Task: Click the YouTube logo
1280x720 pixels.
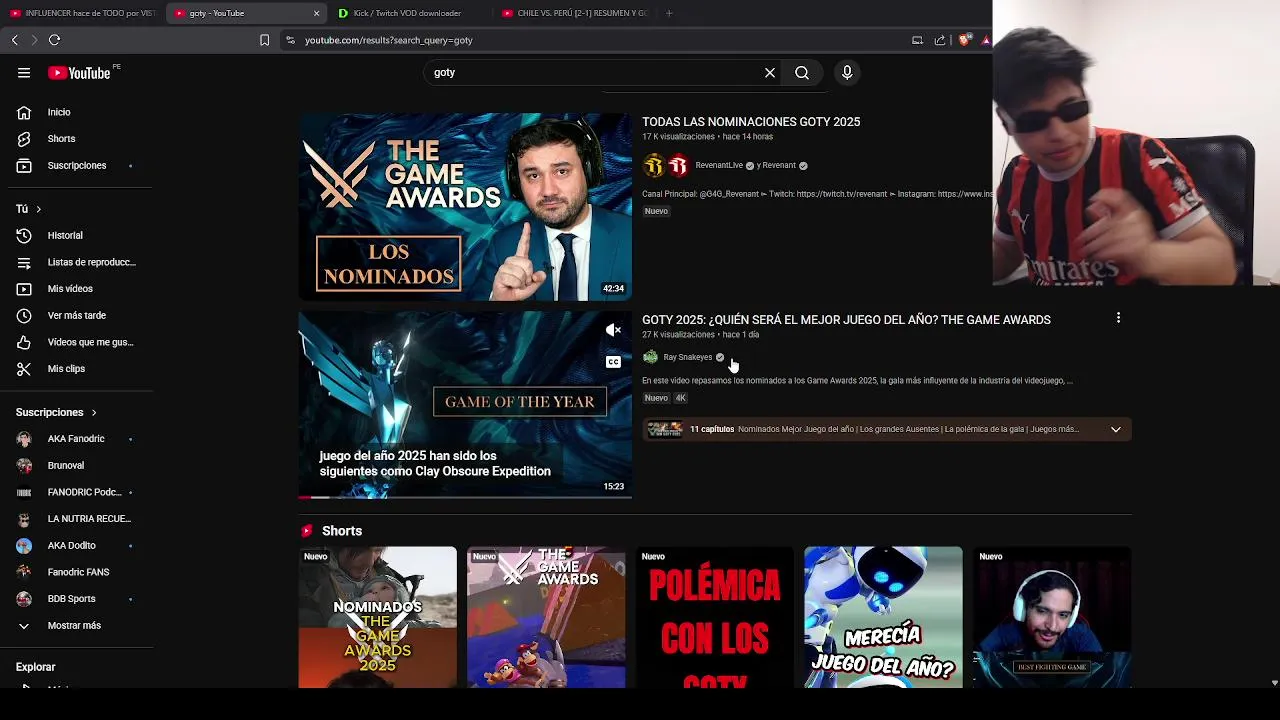Action: pyautogui.click(x=79, y=73)
